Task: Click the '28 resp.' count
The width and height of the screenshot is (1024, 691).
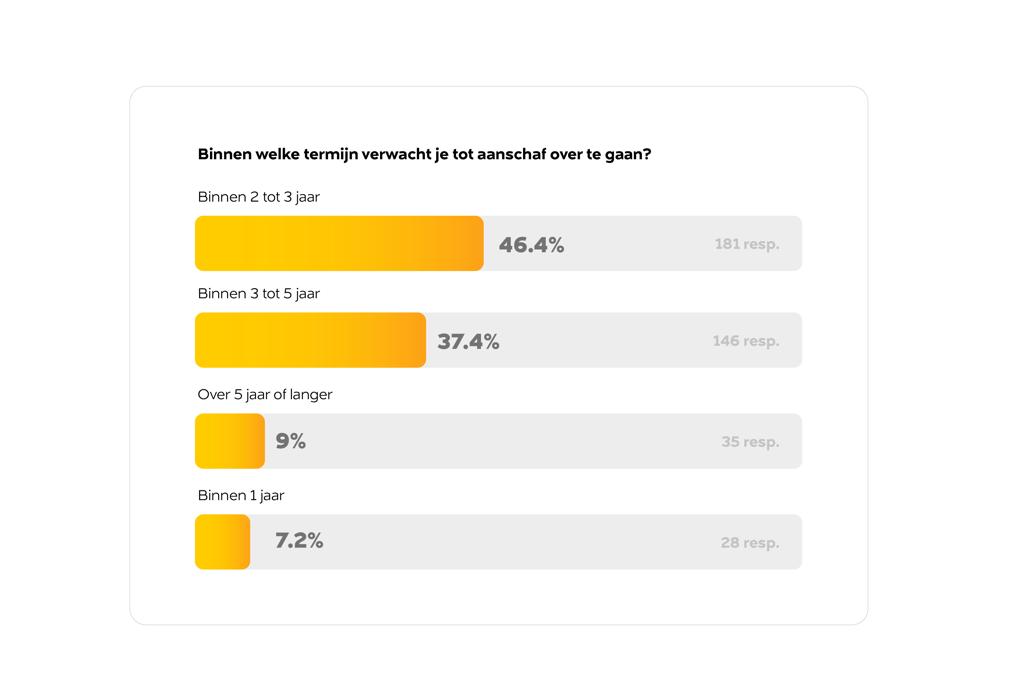Action: 750,543
